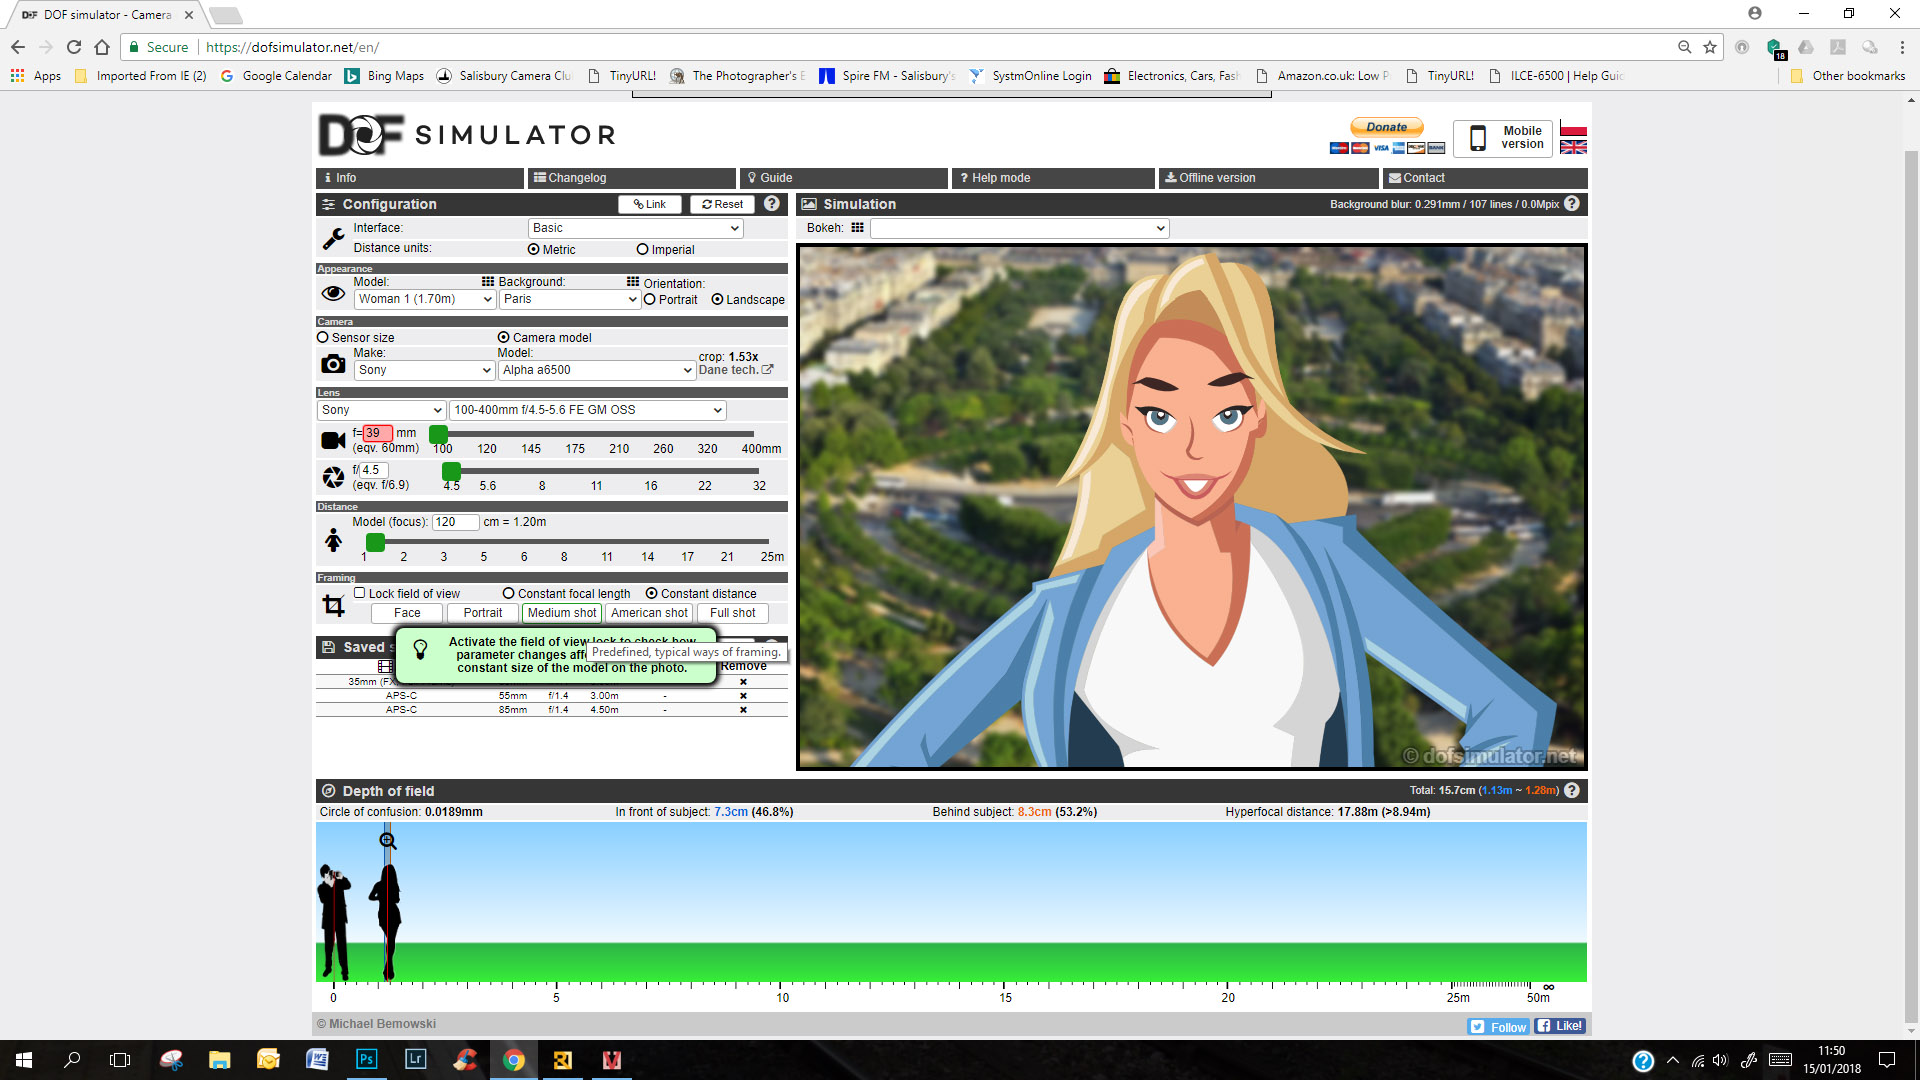Select Portrait orientation
Image resolution: width=1920 pixels, height=1080 pixels.
(x=650, y=300)
